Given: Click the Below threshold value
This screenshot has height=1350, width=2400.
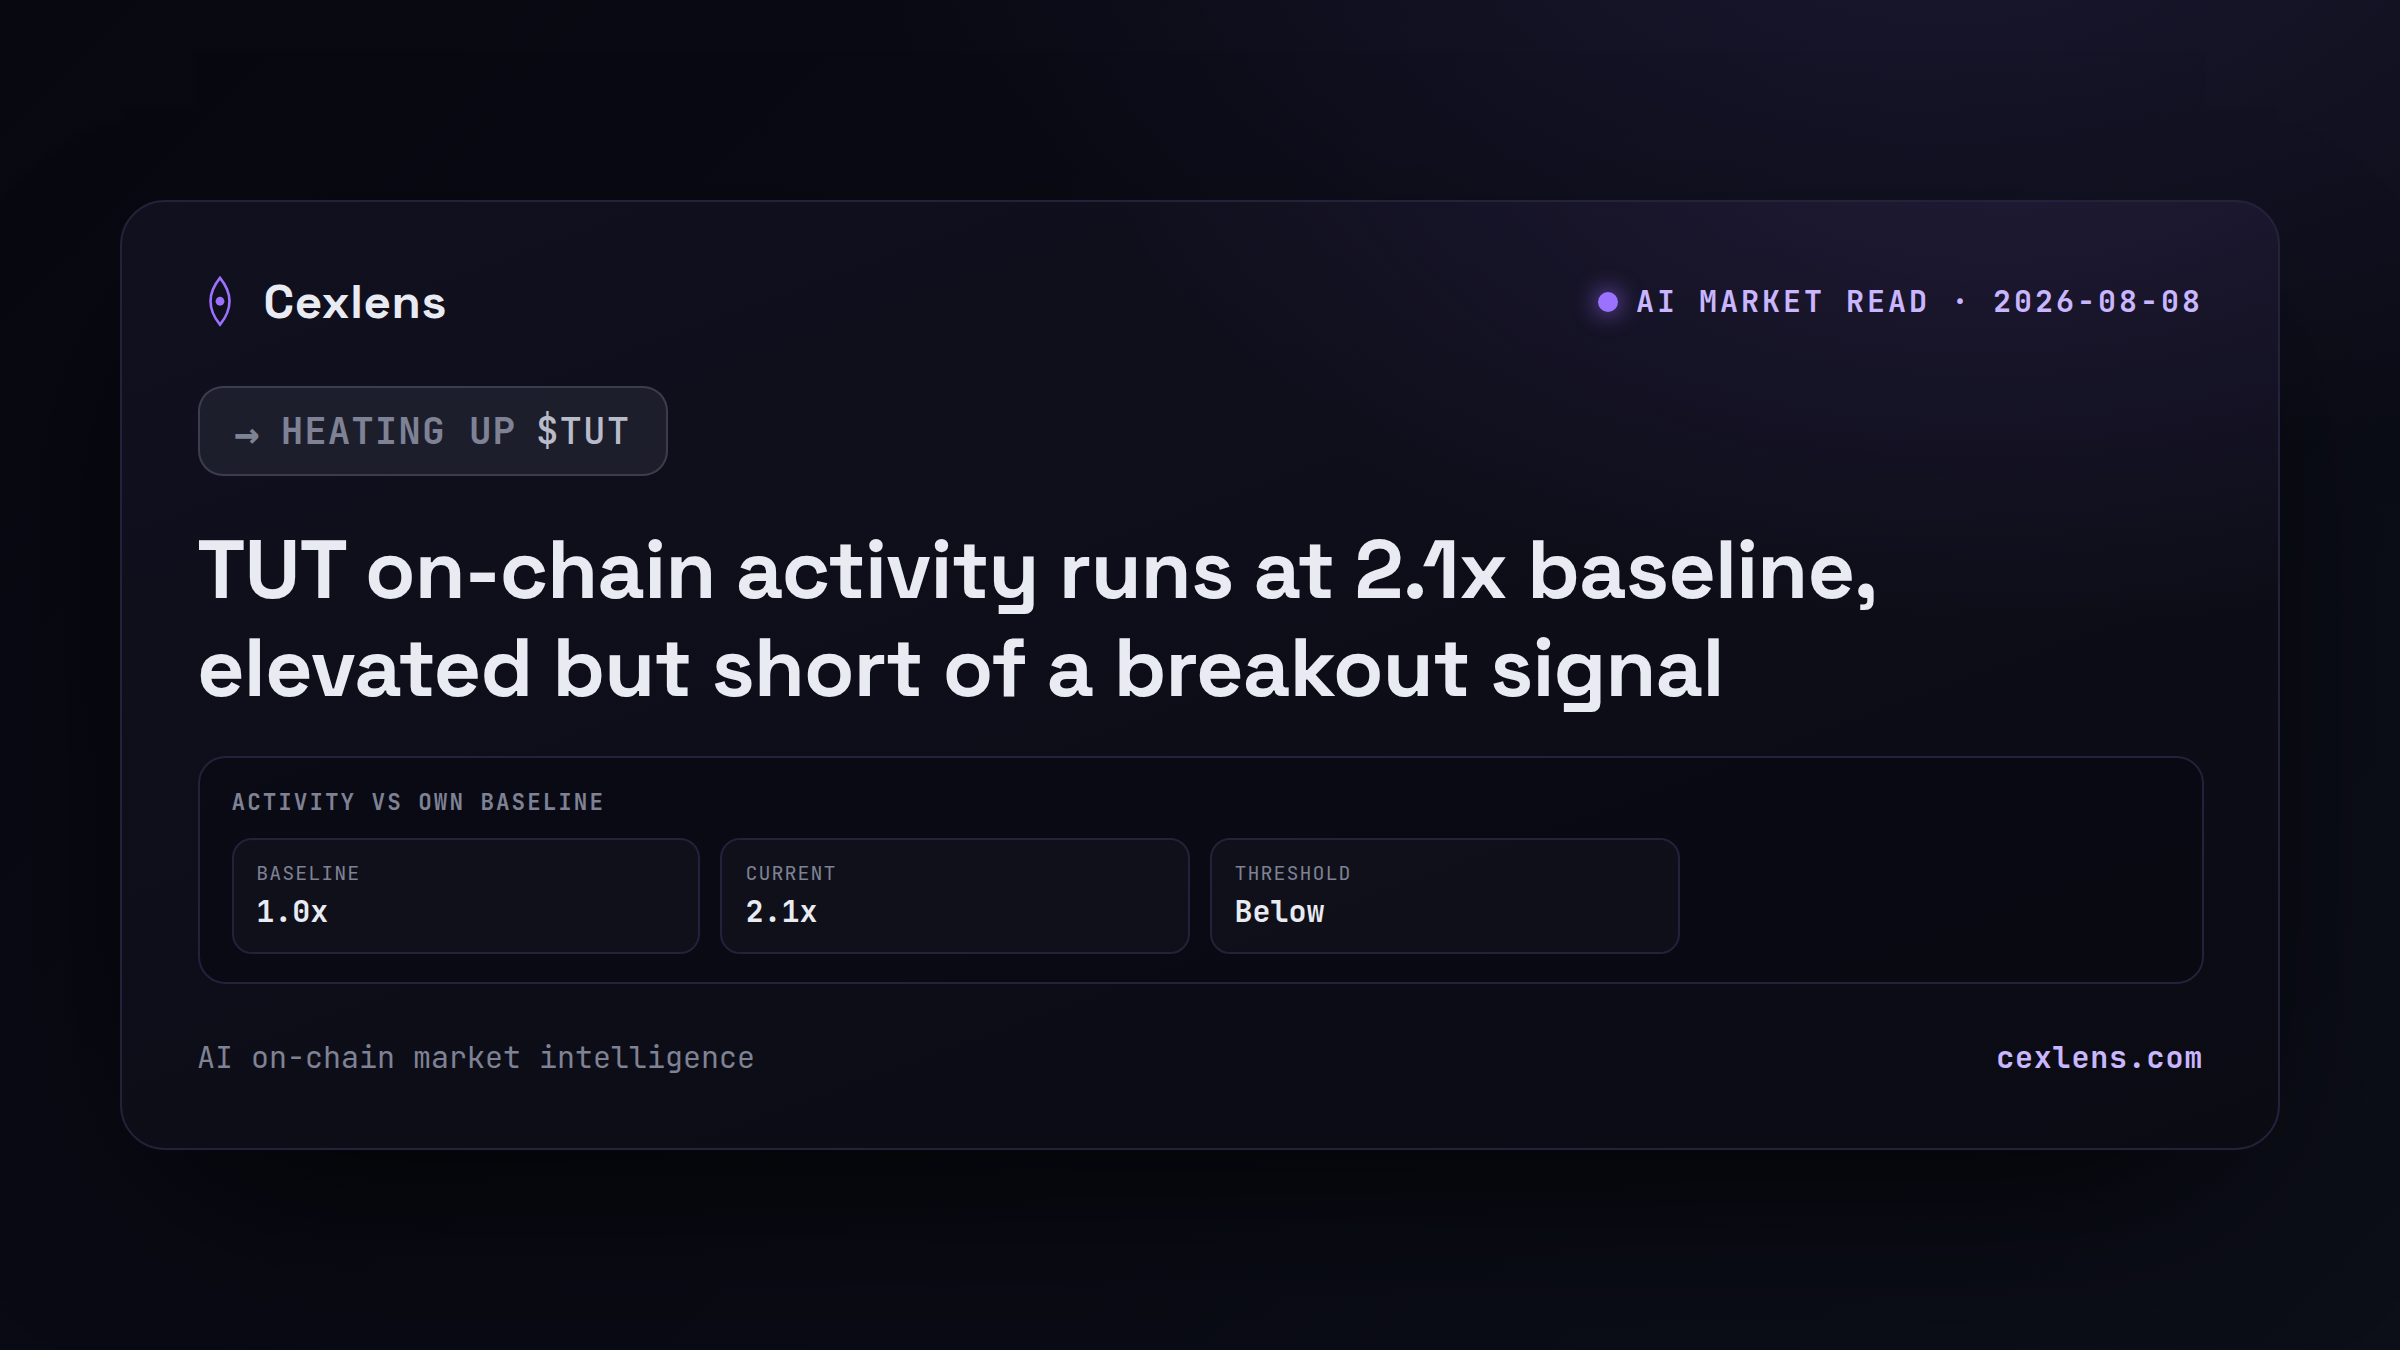Looking at the screenshot, I should coord(1279,912).
